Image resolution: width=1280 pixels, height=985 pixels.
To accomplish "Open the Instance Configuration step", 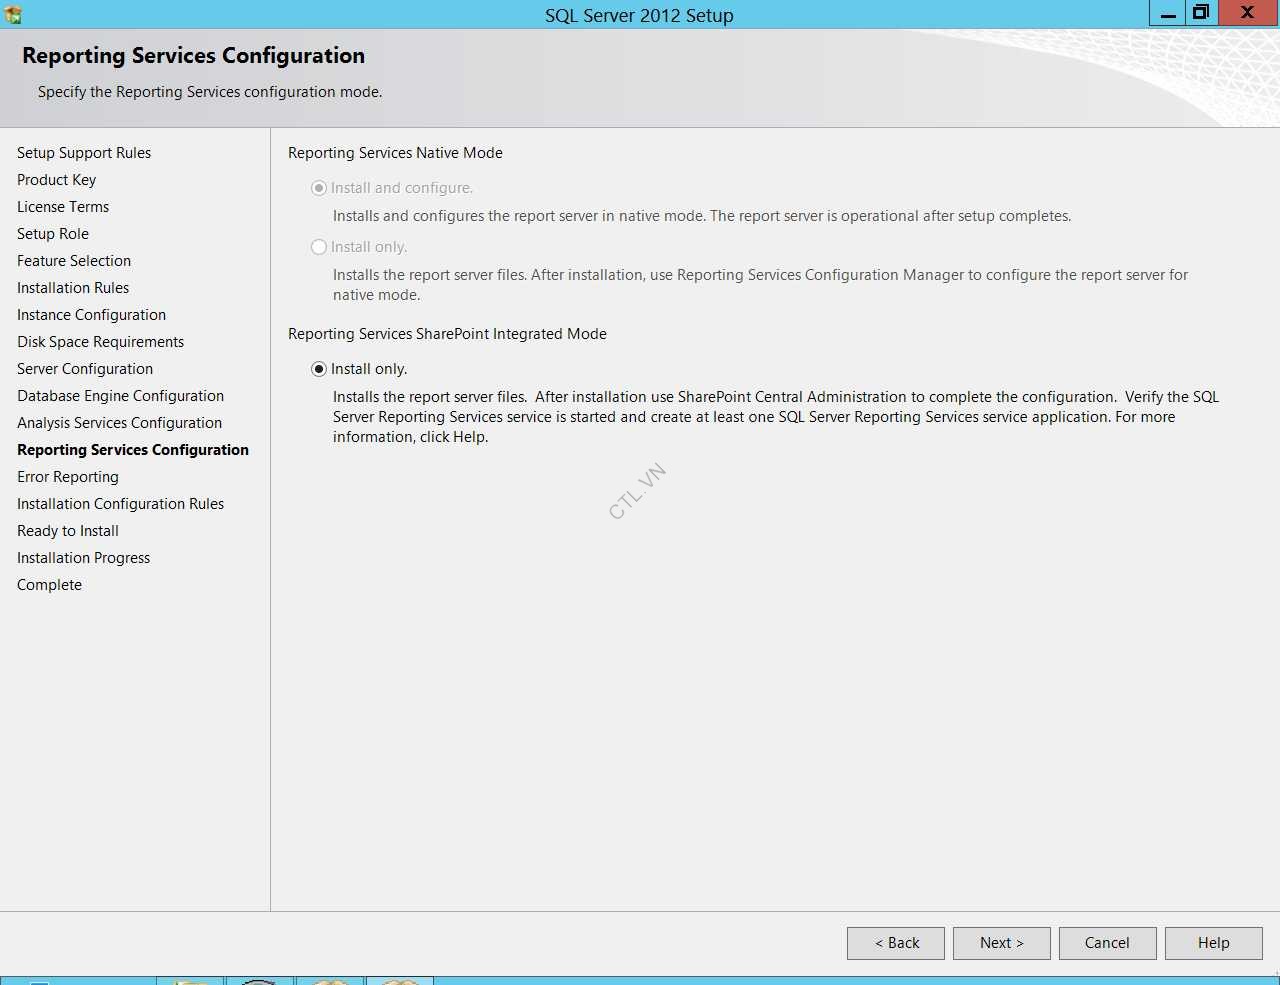I will click(91, 315).
